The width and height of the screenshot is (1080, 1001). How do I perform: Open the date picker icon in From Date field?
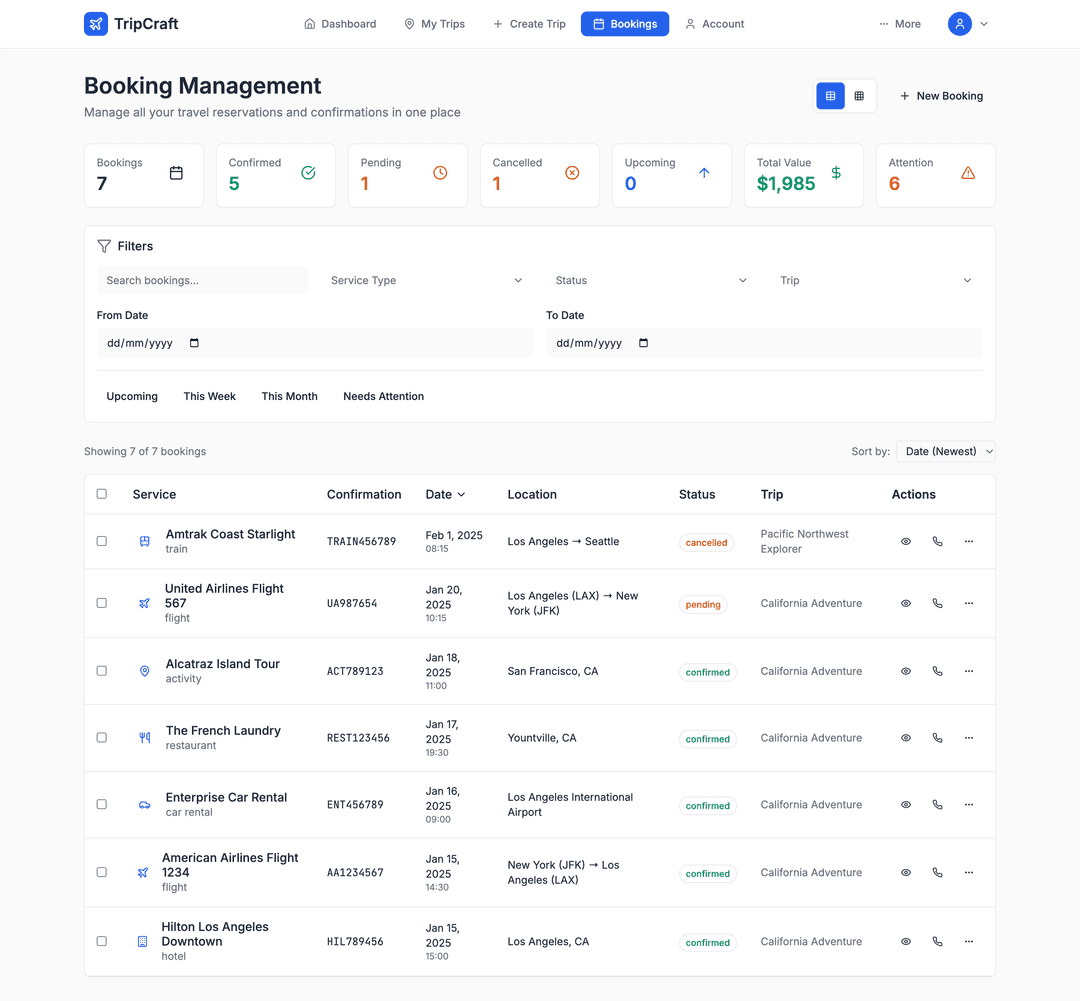click(194, 342)
